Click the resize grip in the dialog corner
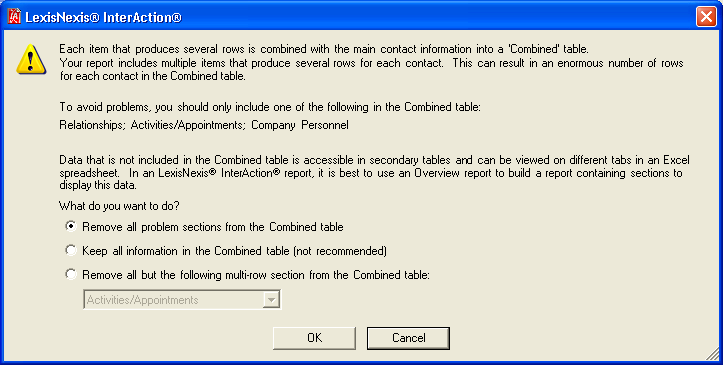This screenshot has width=723, height=365. point(712,354)
